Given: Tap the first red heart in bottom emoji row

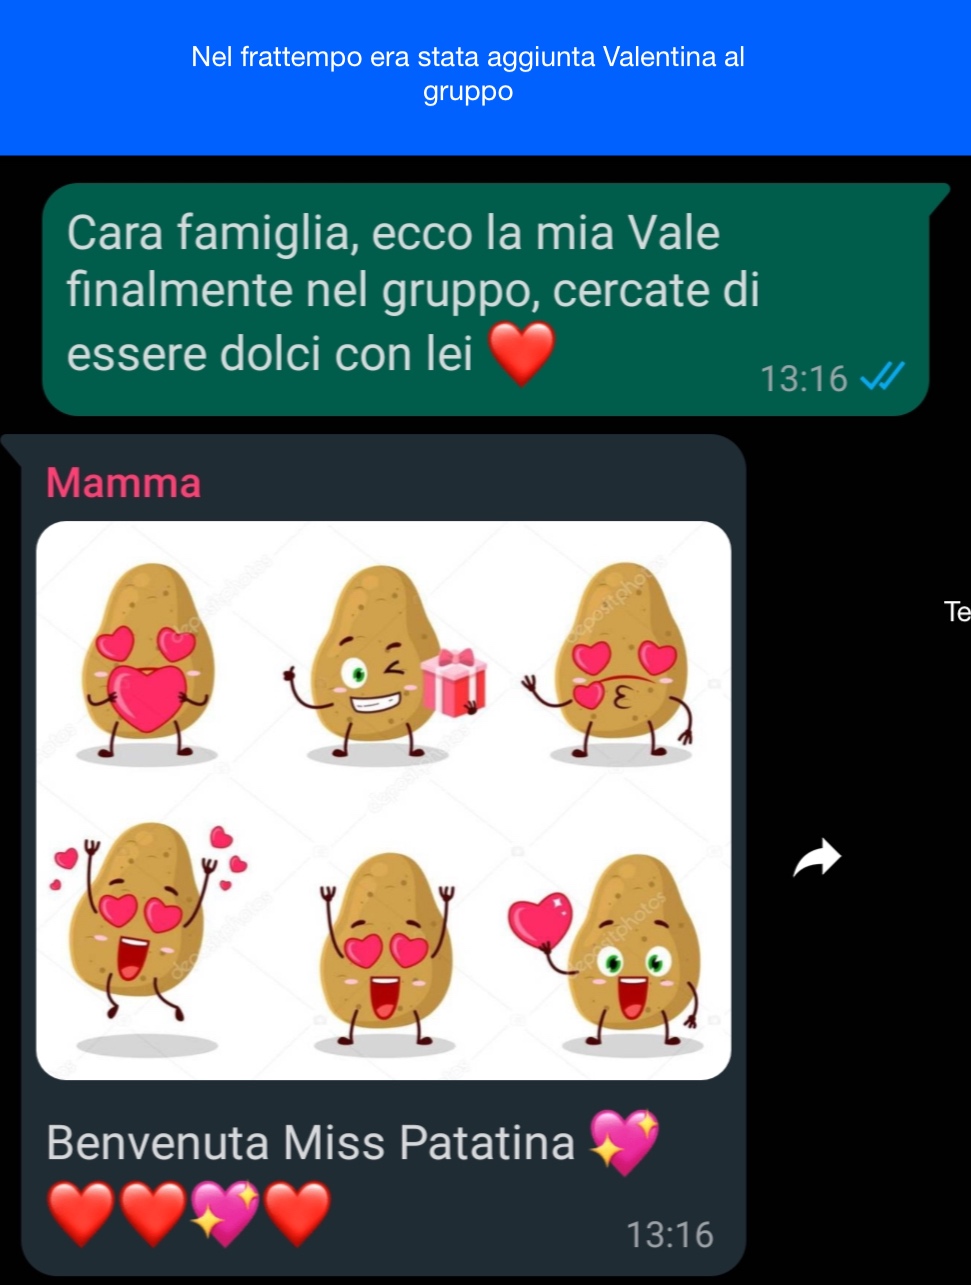Looking at the screenshot, I should click(x=82, y=1213).
